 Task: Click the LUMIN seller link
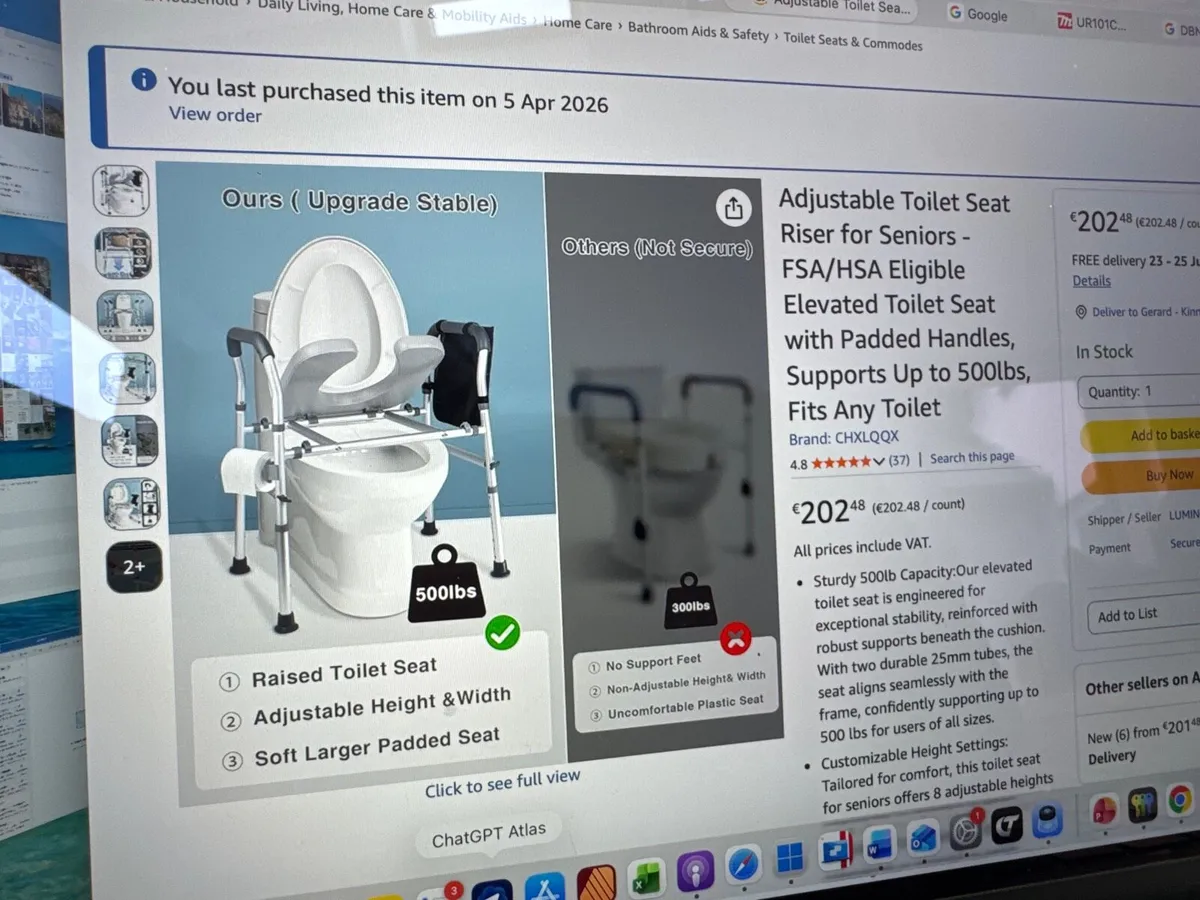[1186, 515]
